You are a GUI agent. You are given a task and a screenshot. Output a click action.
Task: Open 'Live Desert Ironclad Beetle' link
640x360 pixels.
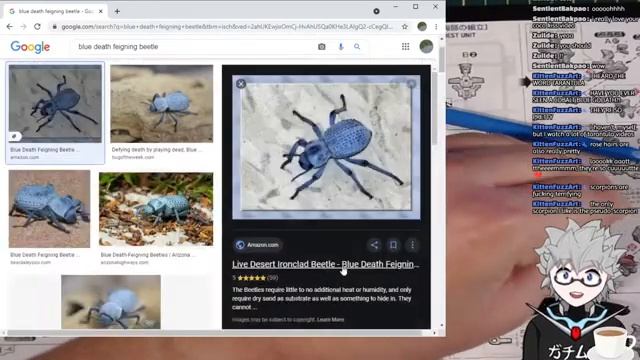pos(326,264)
